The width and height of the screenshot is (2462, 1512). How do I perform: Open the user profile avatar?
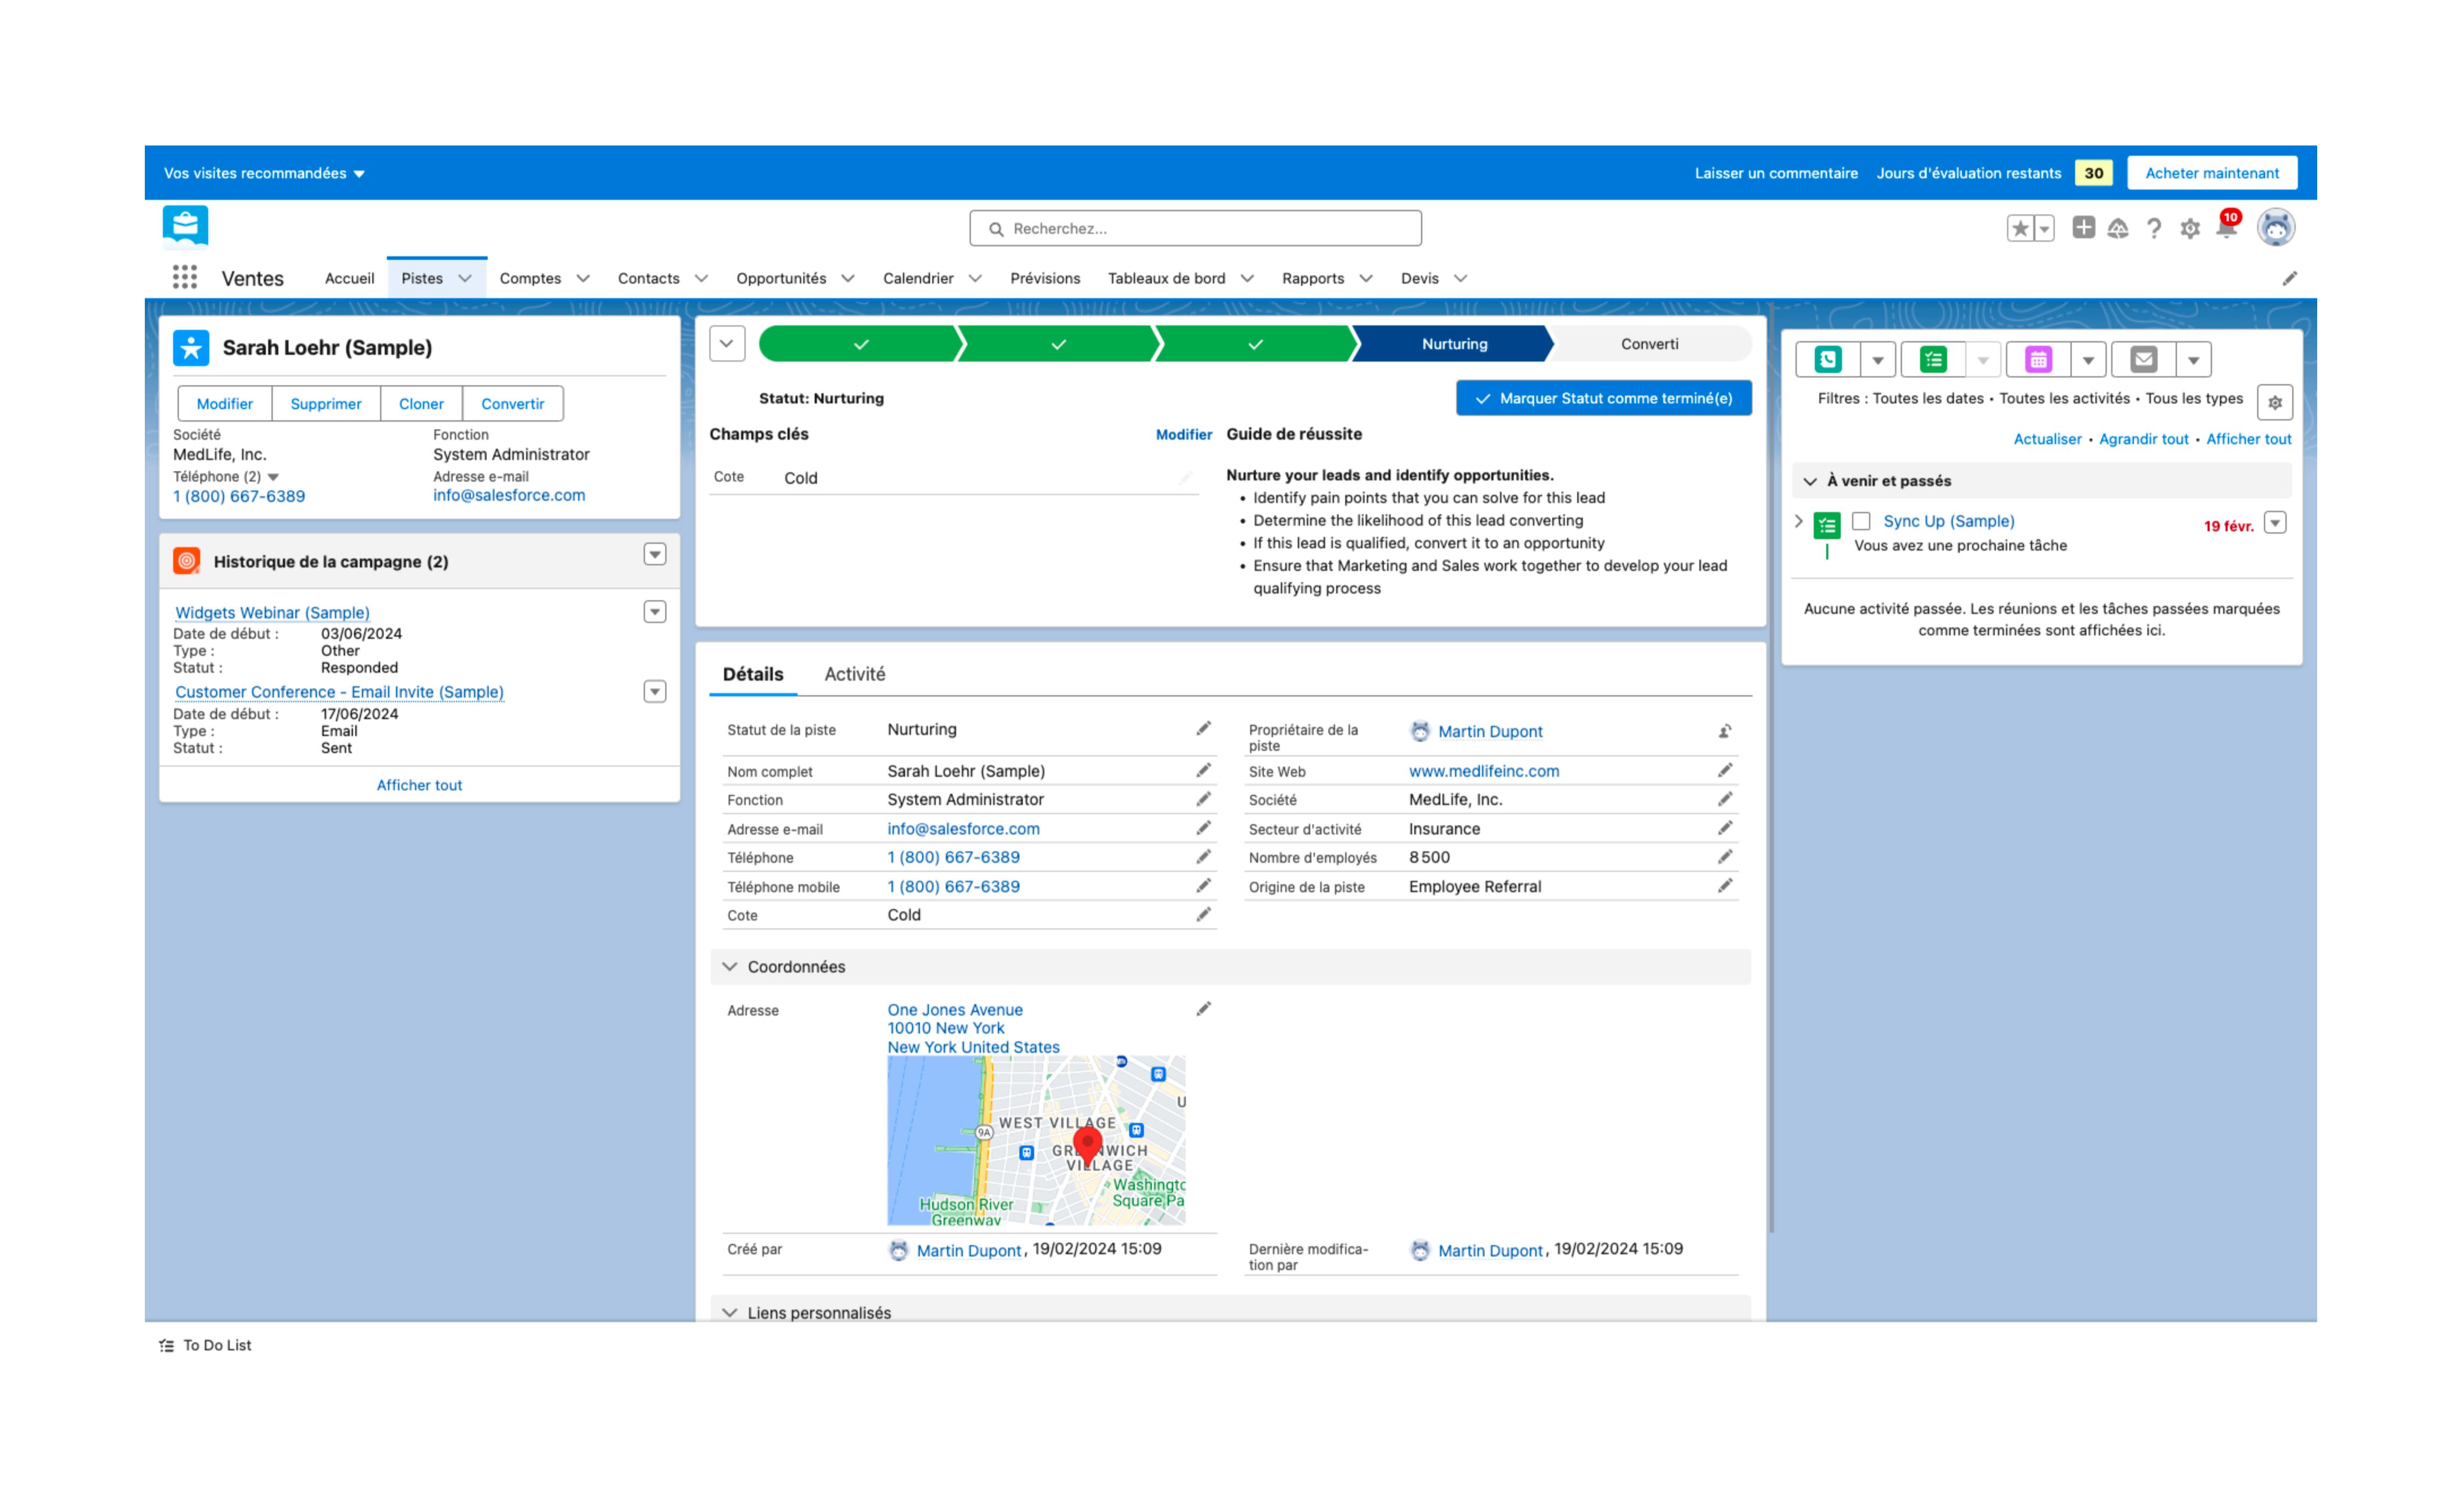2275,228
